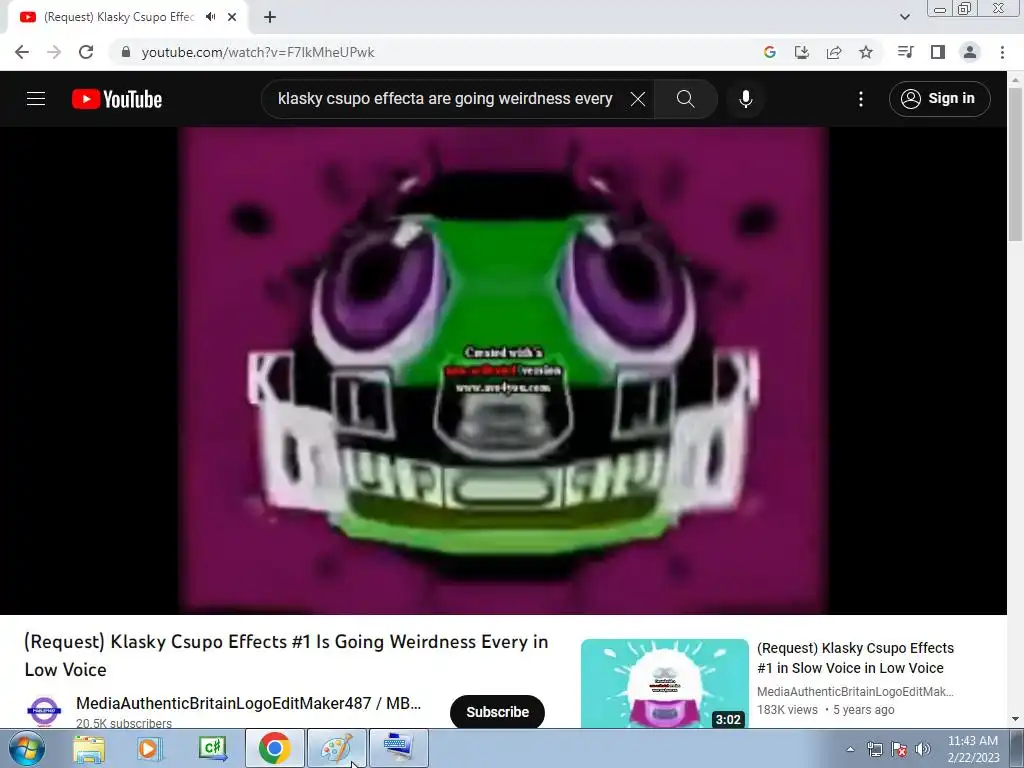Open the YouTube hamburger guide menu
The width and height of the screenshot is (1024, 768).
pyautogui.click(x=36, y=99)
